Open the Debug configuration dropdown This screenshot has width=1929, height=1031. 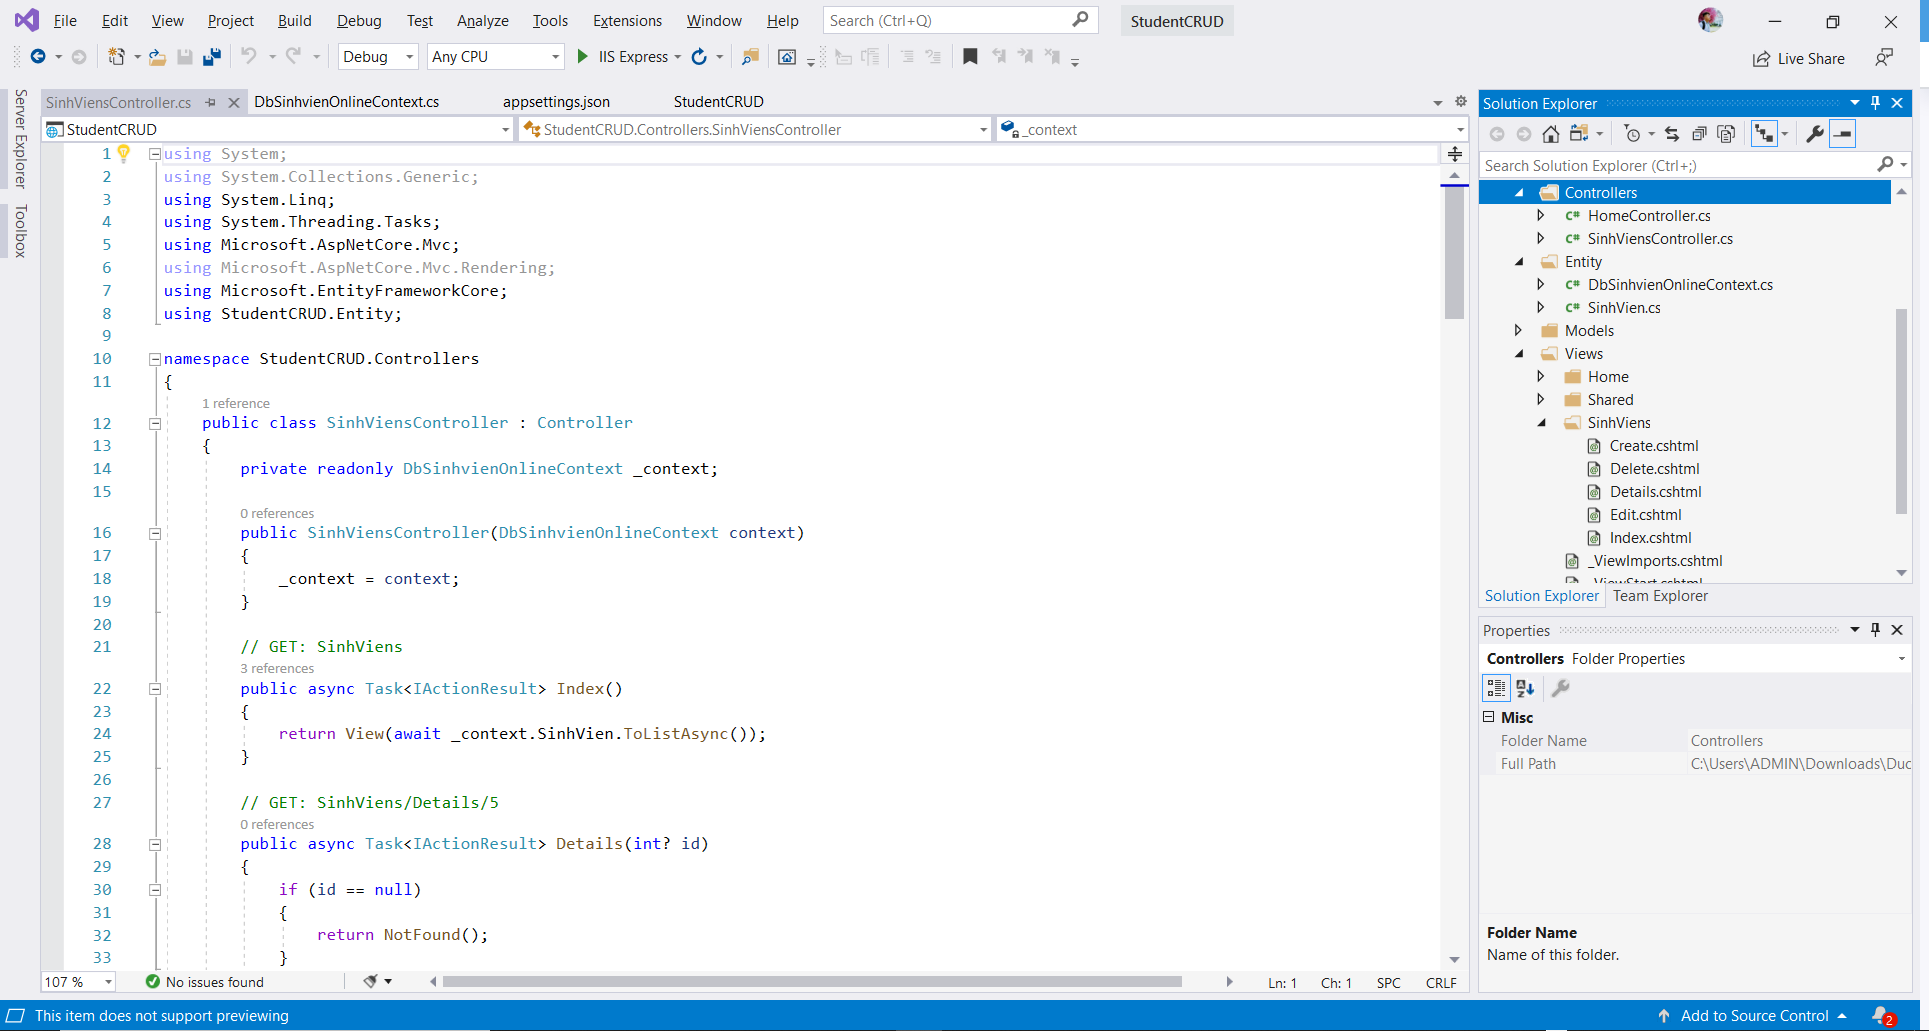(408, 56)
